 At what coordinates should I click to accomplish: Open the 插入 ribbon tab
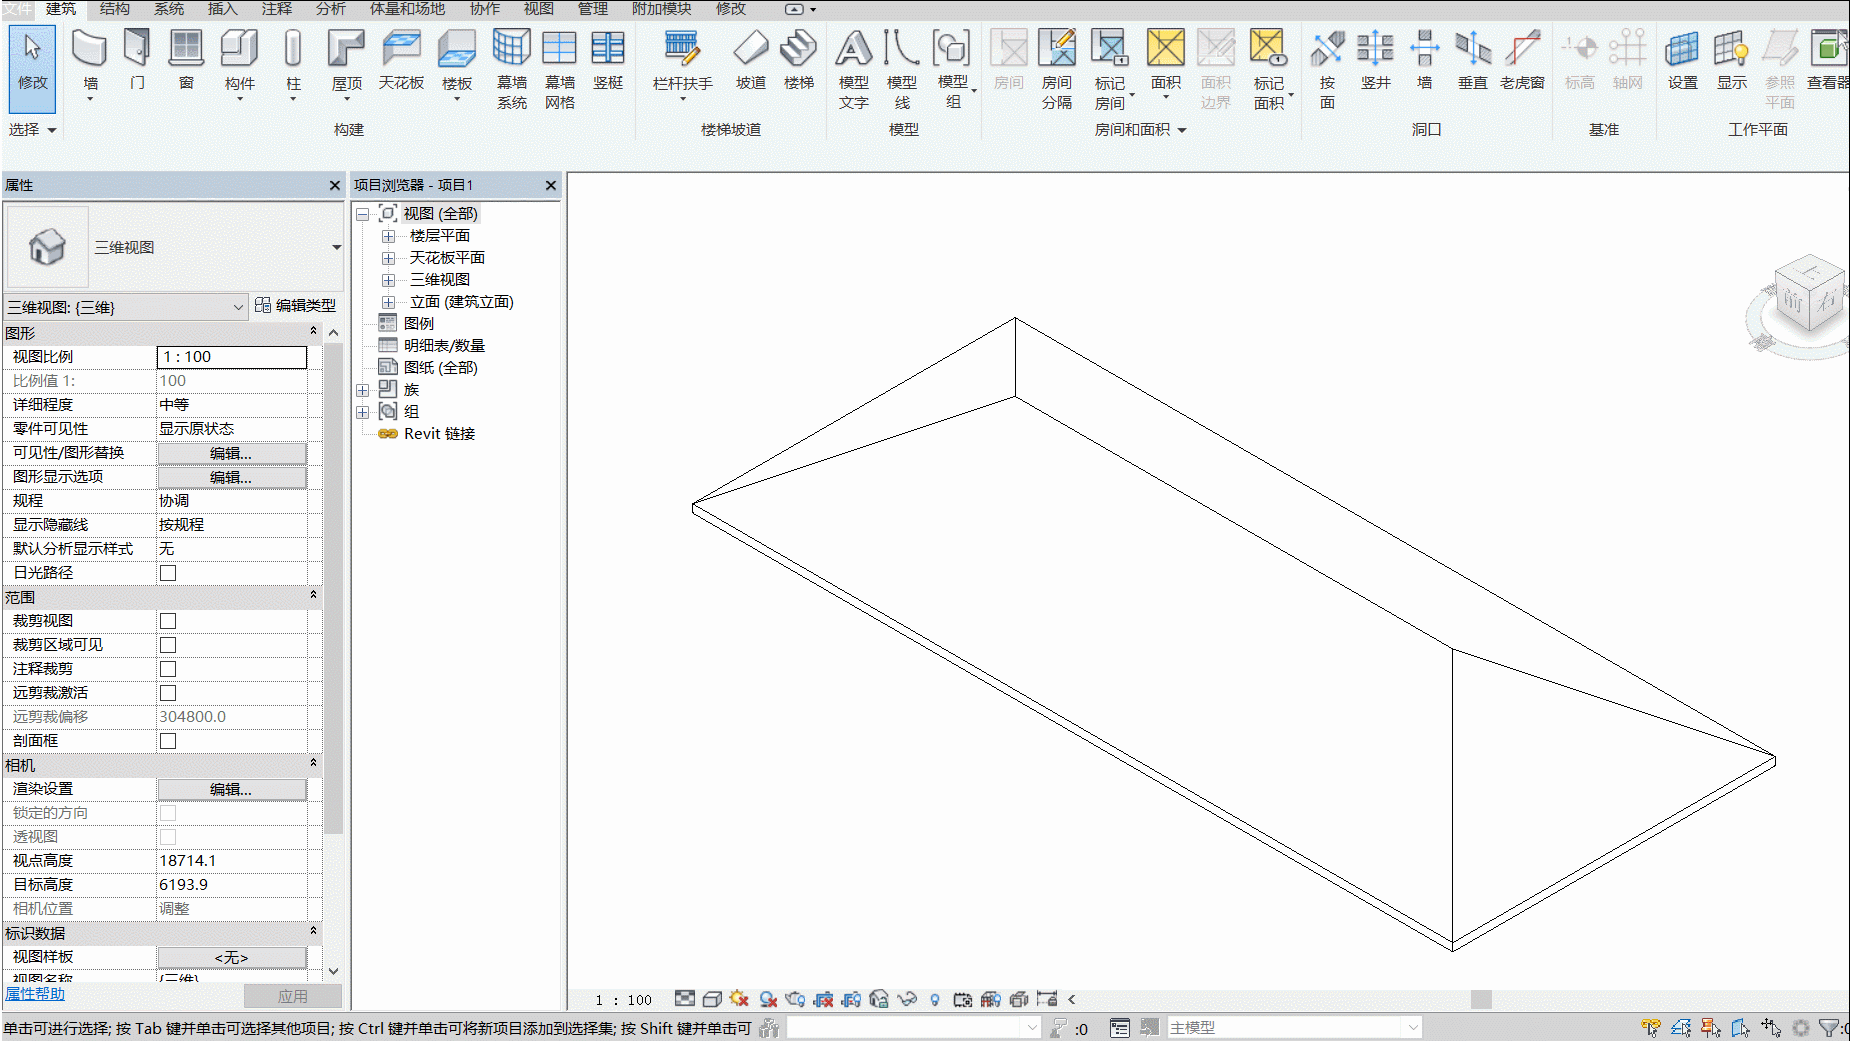(x=222, y=9)
